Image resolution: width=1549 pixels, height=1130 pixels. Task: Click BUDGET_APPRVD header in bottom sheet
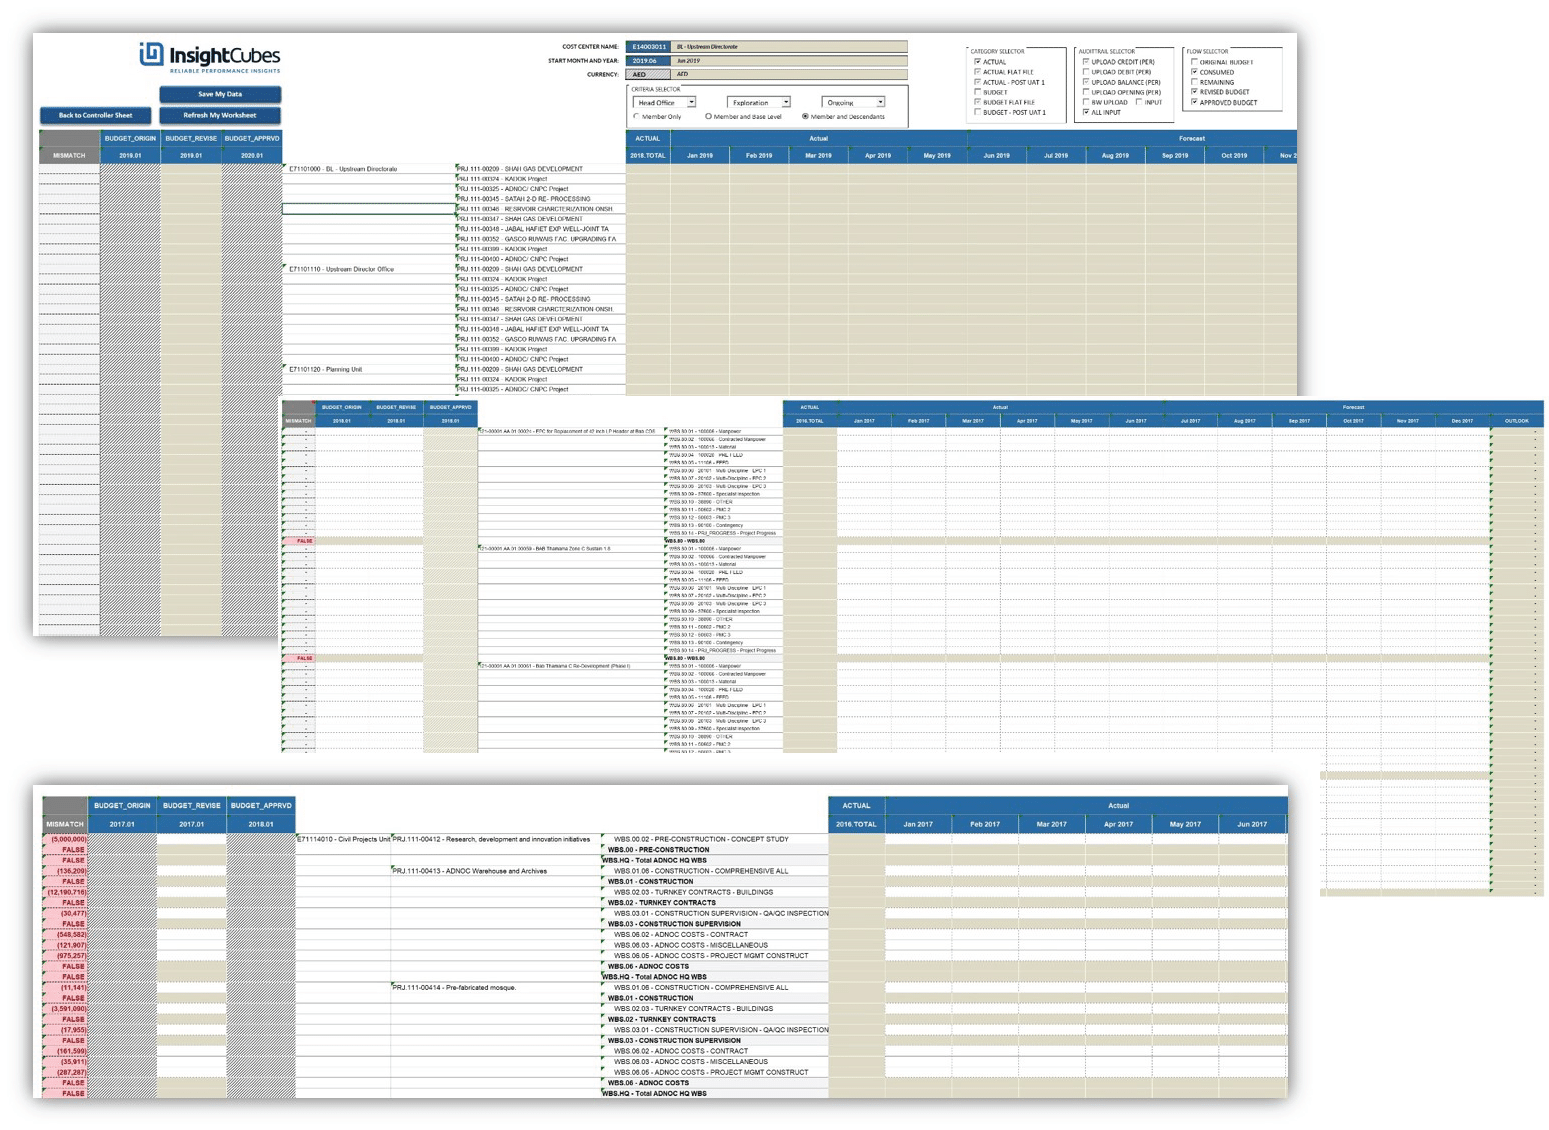point(261,805)
